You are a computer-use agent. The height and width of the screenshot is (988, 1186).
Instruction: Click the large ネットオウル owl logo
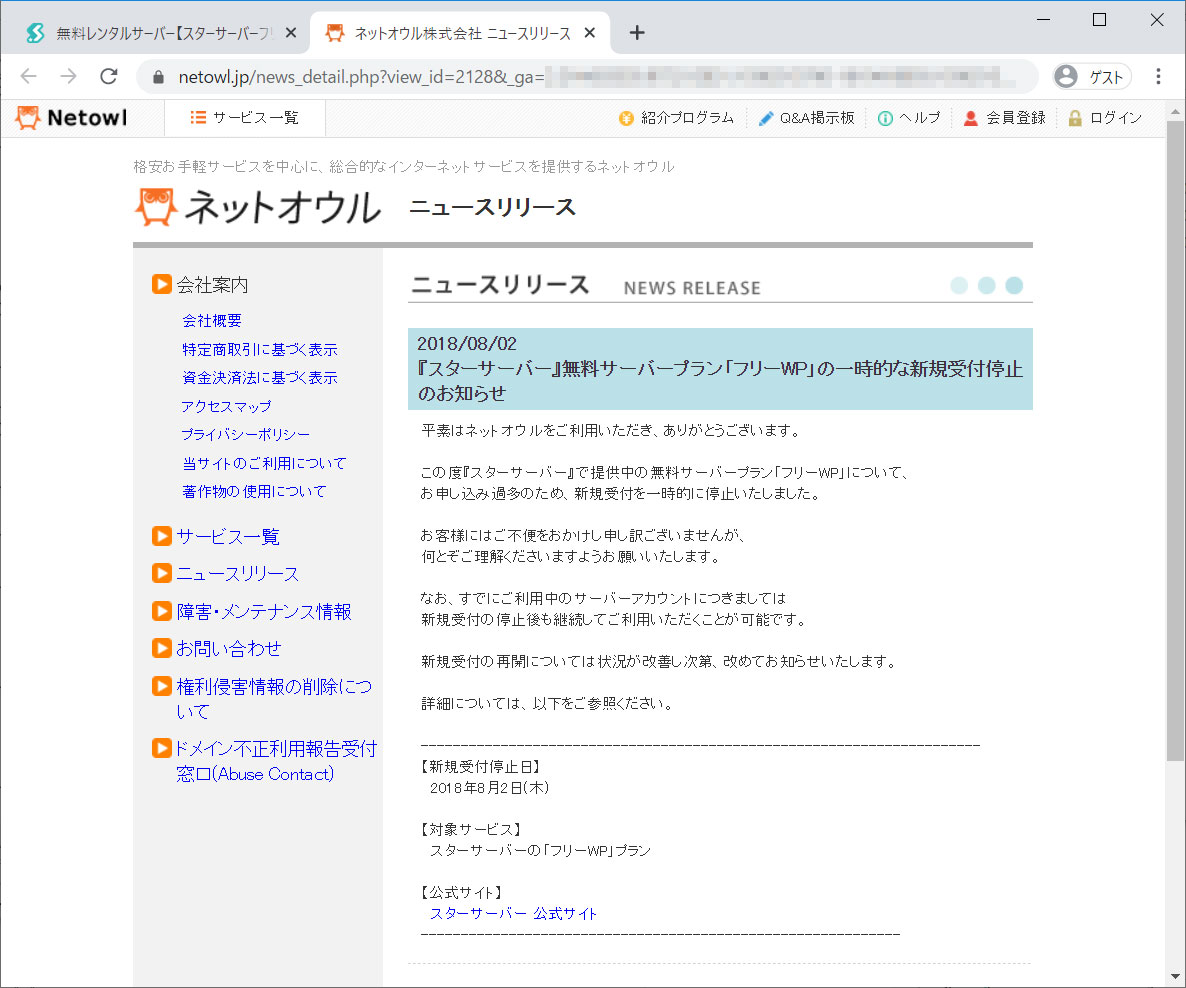point(258,207)
